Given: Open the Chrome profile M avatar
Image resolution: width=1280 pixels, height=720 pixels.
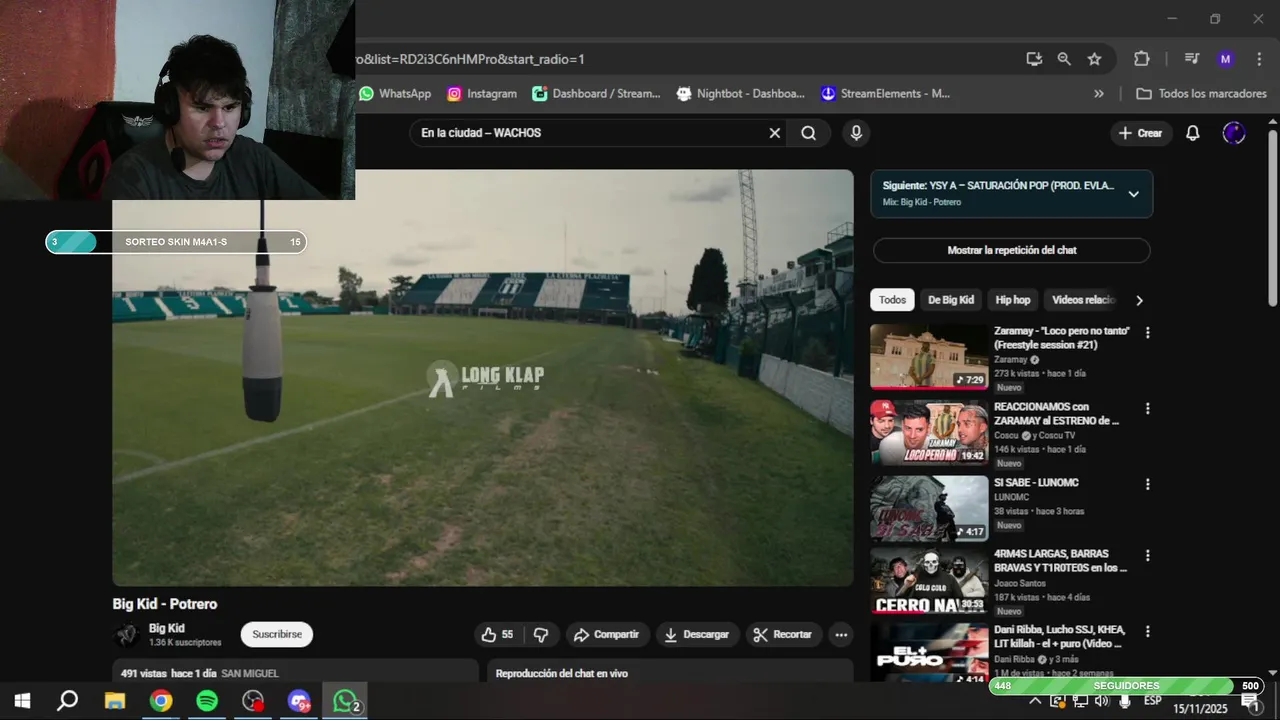Looking at the screenshot, I should (1225, 59).
